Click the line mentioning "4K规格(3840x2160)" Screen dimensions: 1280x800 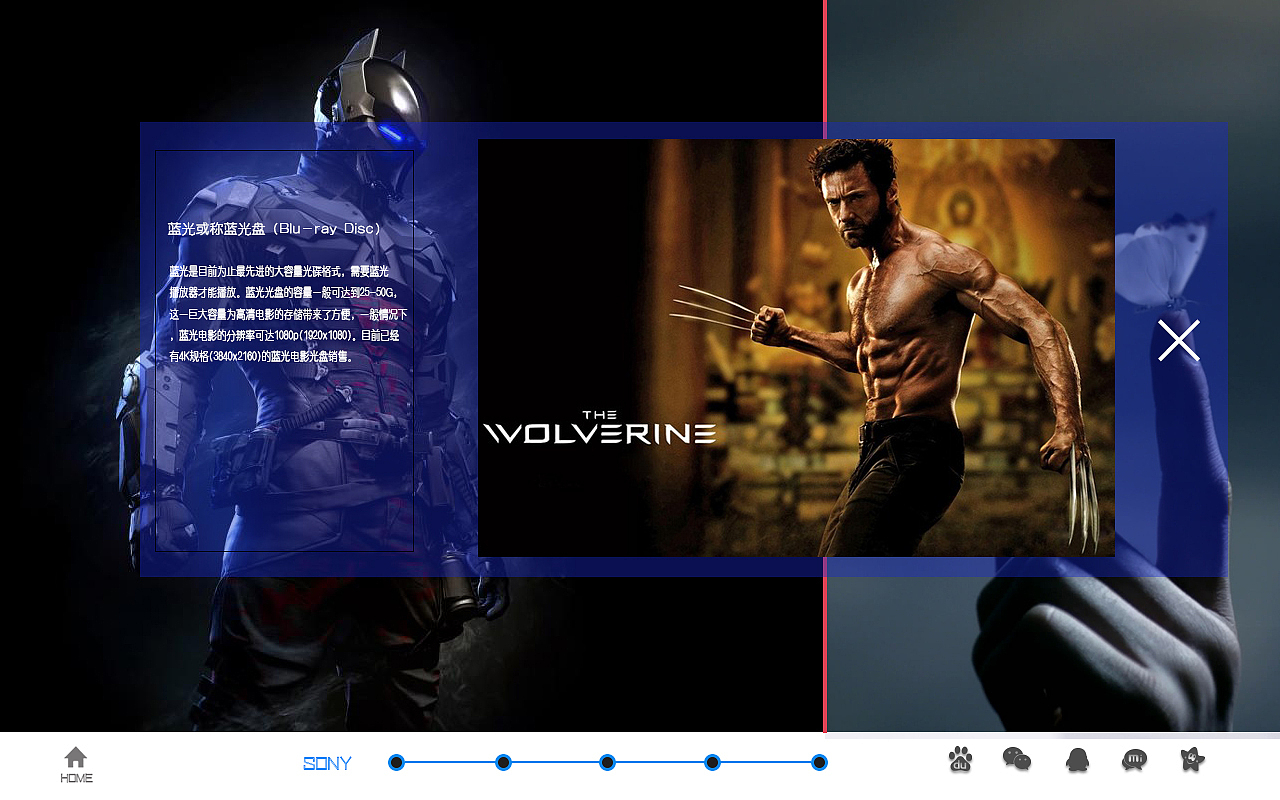point(261,356)
